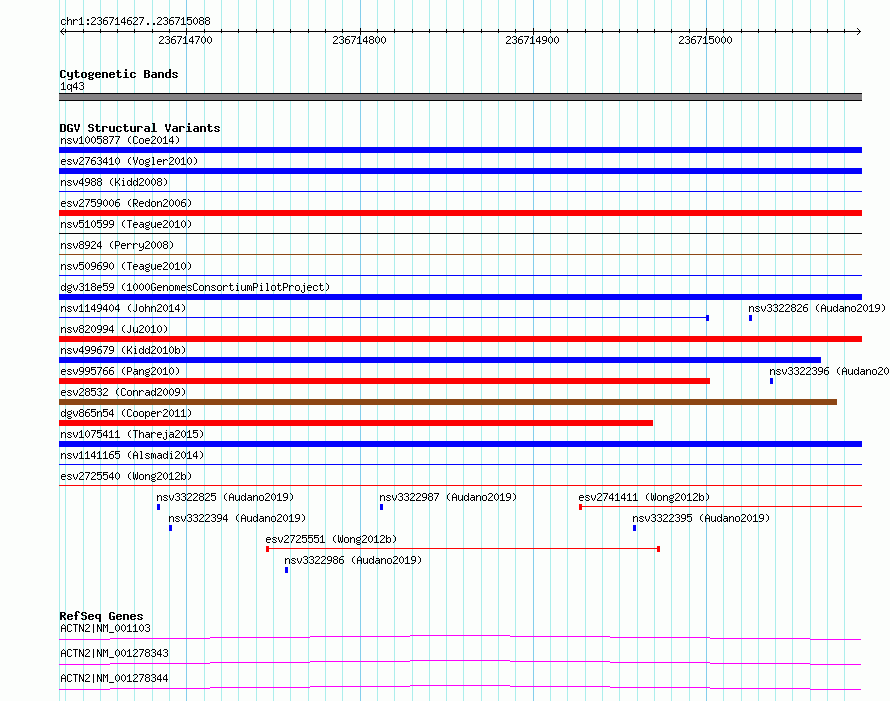Click dgv865n54 (Cooper2011) label
The width and height of the screenshot is (890, 701).
(x=126, y=413)
